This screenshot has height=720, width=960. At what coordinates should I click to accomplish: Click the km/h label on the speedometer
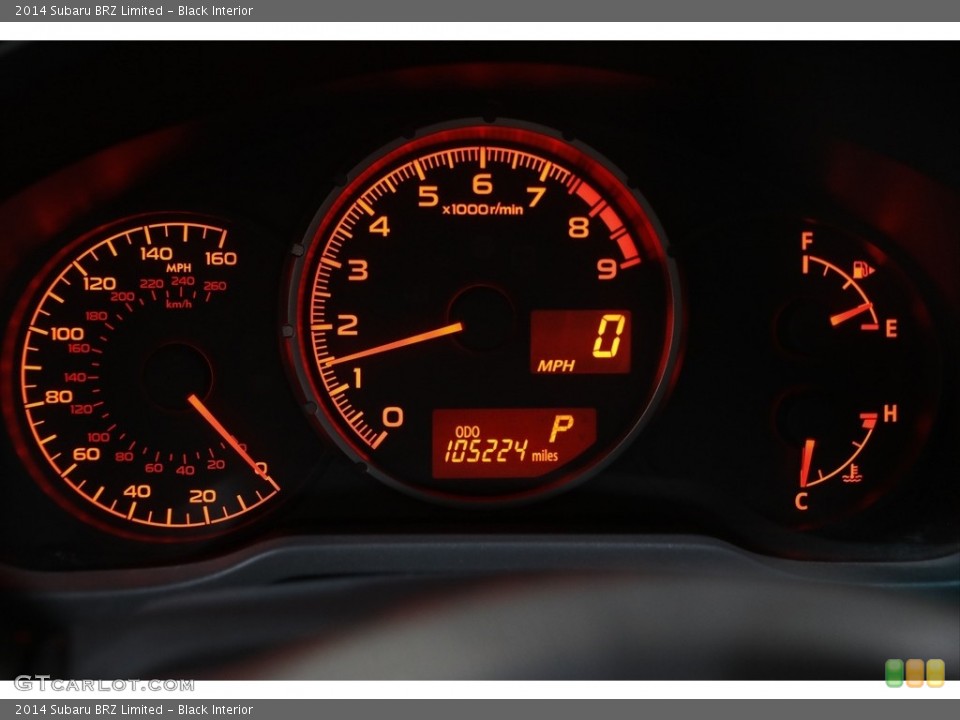pos(179,304)
